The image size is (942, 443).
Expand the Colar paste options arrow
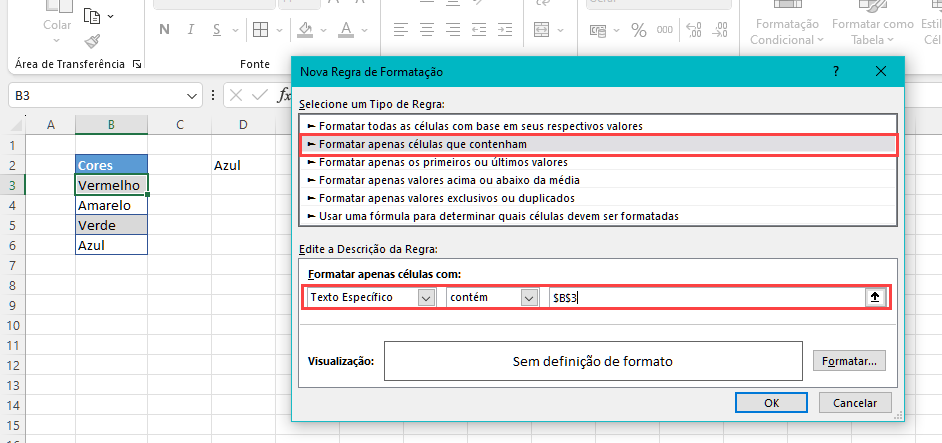click(56, 40)
